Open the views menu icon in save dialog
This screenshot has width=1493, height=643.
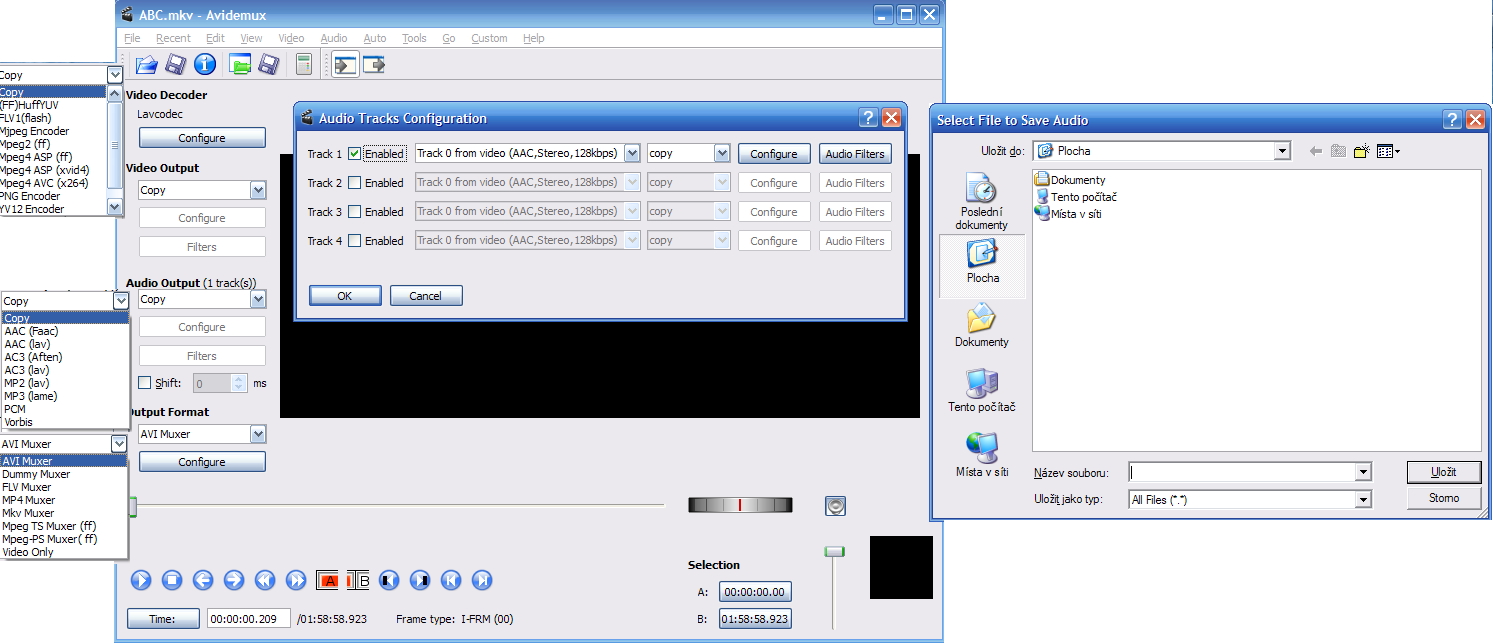tap(1388, 151)
